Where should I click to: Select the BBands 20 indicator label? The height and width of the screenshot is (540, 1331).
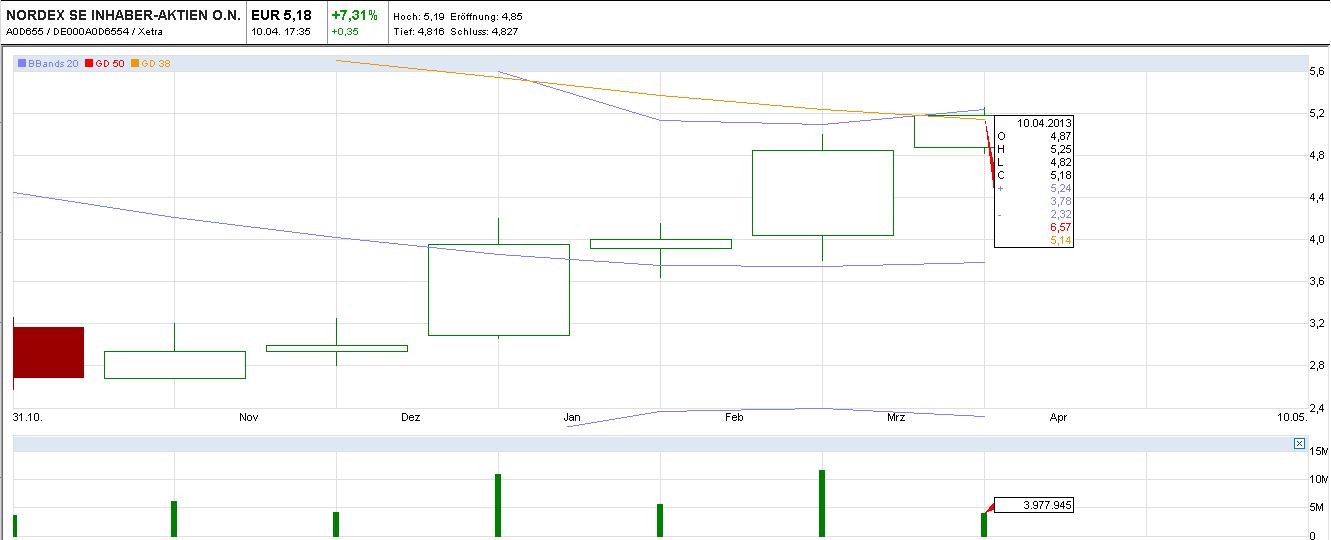click(54, 64)
